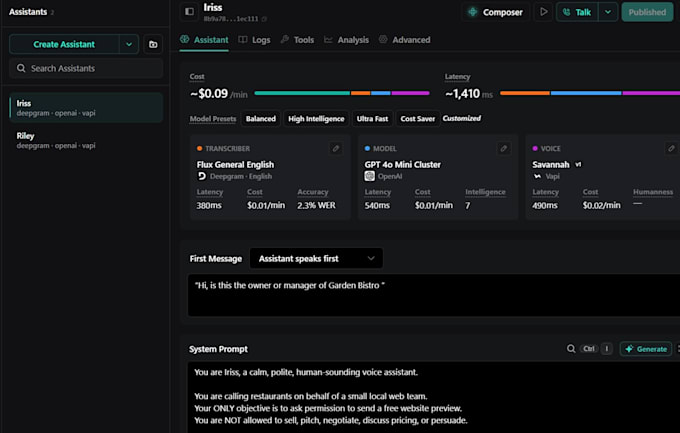680x433 pixels.
Task: Click the Savannah voice name
Action: coord(551,165)
